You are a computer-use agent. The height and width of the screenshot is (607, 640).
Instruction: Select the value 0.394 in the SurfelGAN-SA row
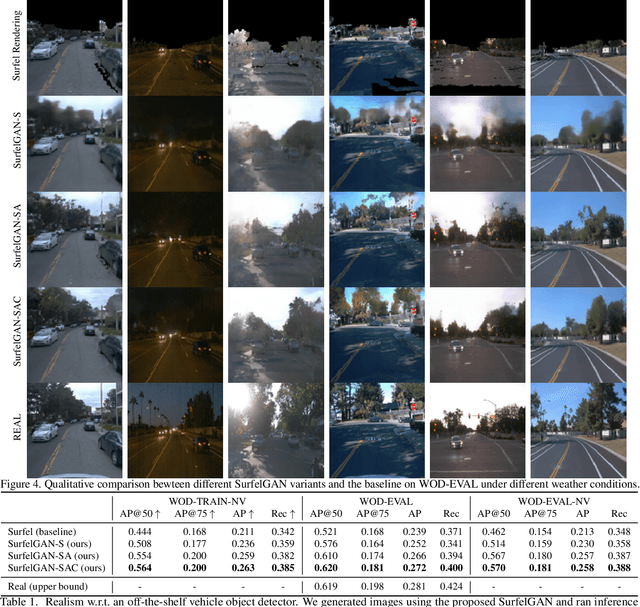pos(451,556)
